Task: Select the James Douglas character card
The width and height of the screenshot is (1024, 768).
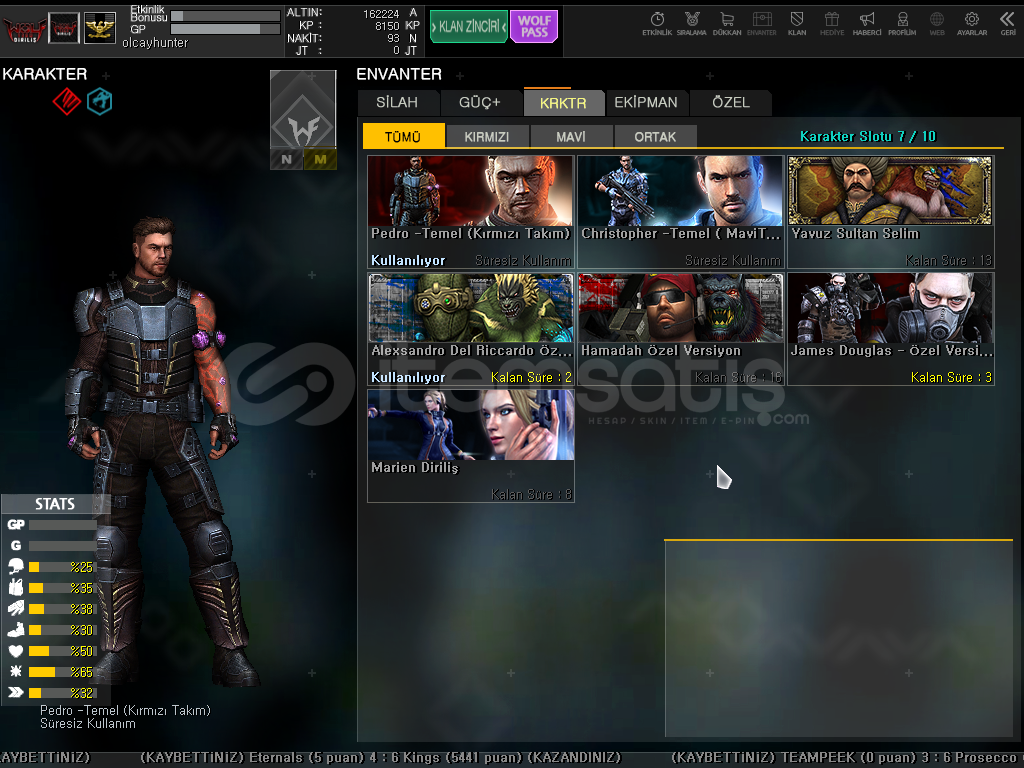Action: 891,329
